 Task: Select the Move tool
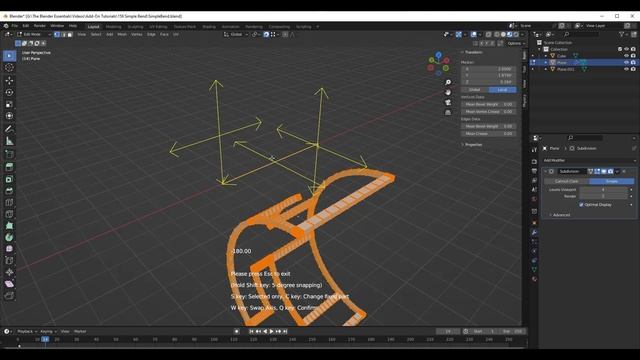point(9,80)
